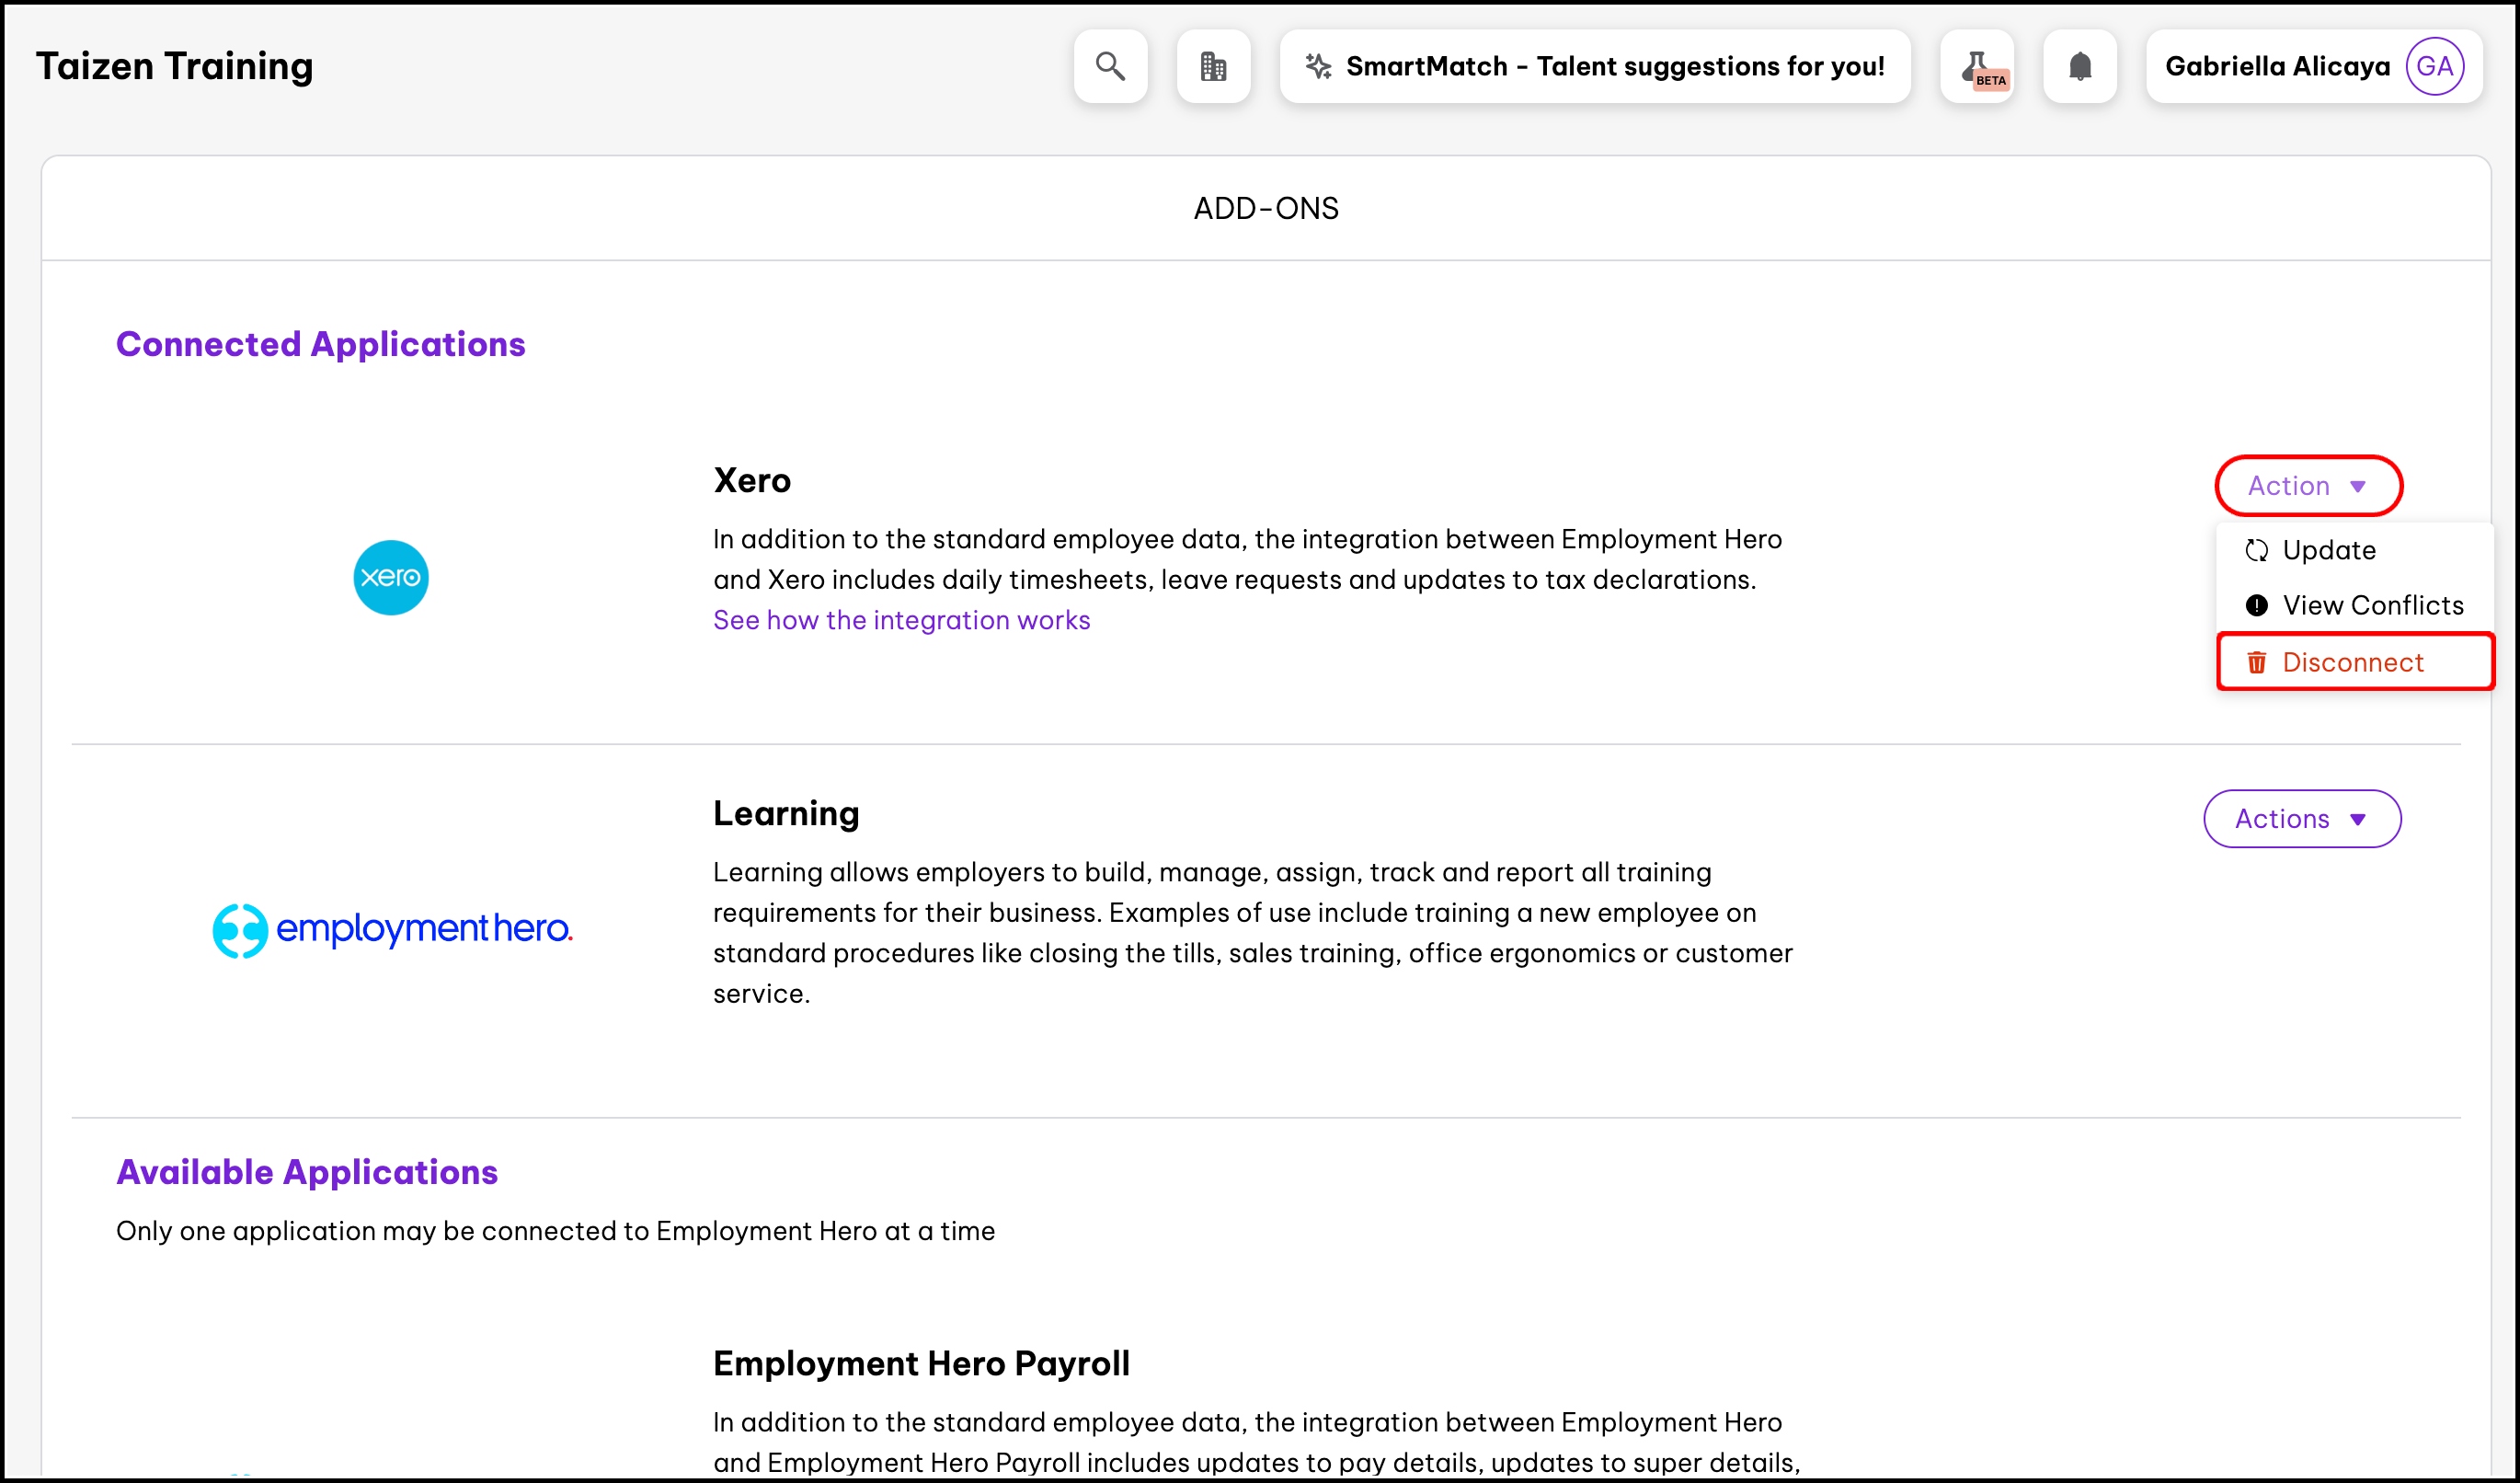Select Disconnect from the Action menu
This screenshot has height=1483, width=2520.
tap(2352, 662)
